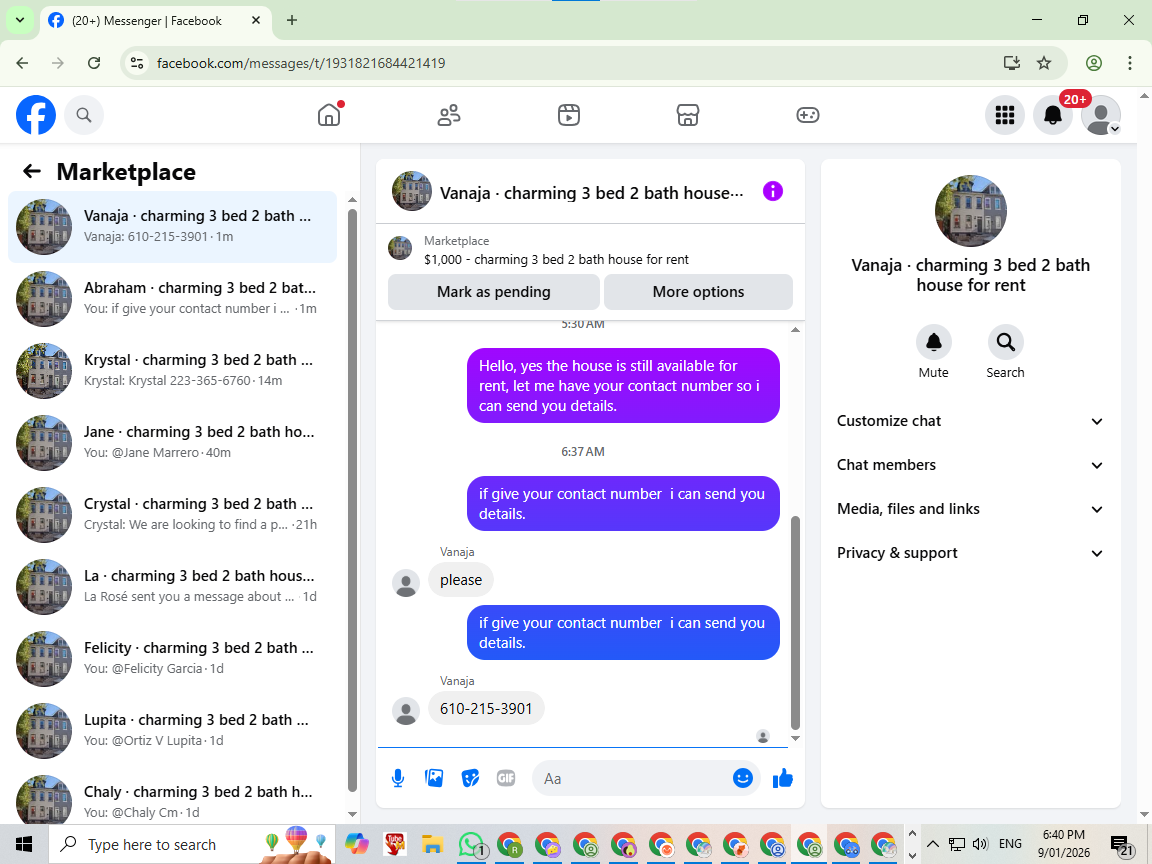This screenshot has width=1152, height=864.
Task: Open Felicity conversation in list
Action: [173, 658]
